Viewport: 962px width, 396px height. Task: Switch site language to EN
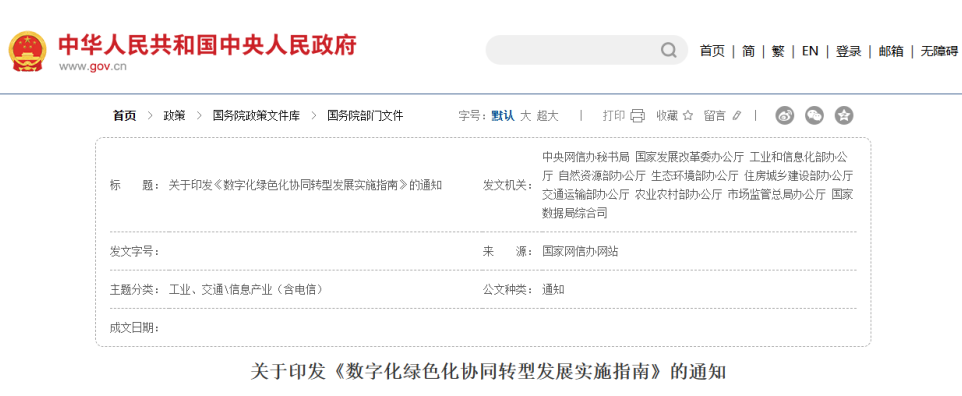pos(810,52)
